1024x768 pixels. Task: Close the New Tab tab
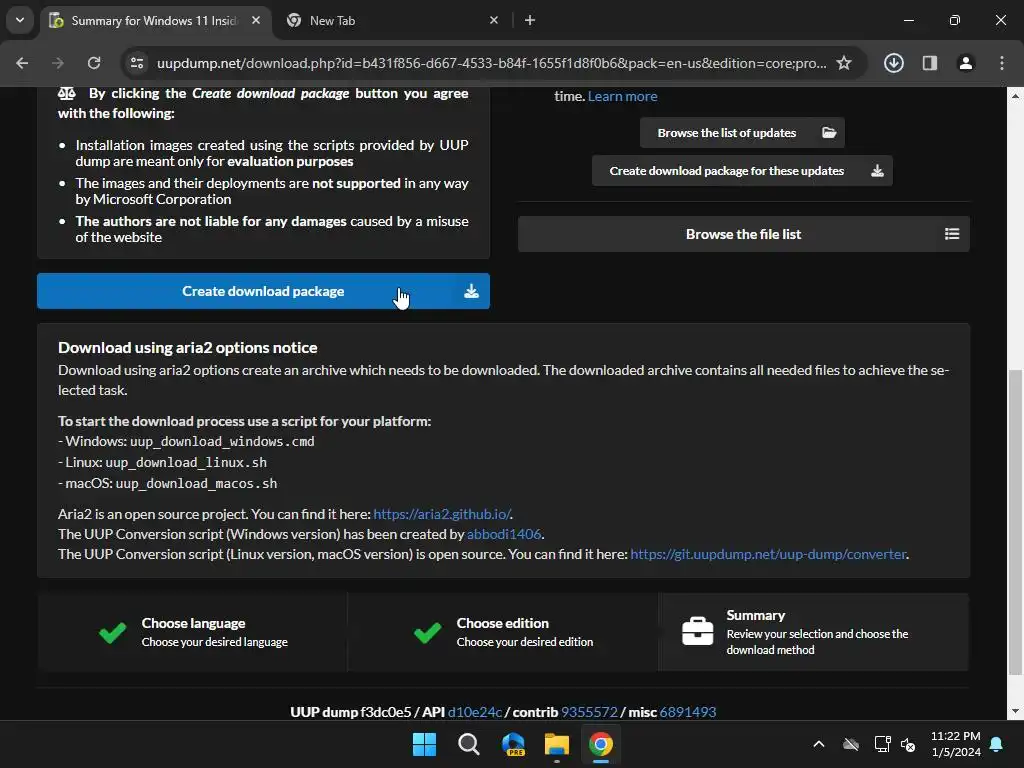494,20
